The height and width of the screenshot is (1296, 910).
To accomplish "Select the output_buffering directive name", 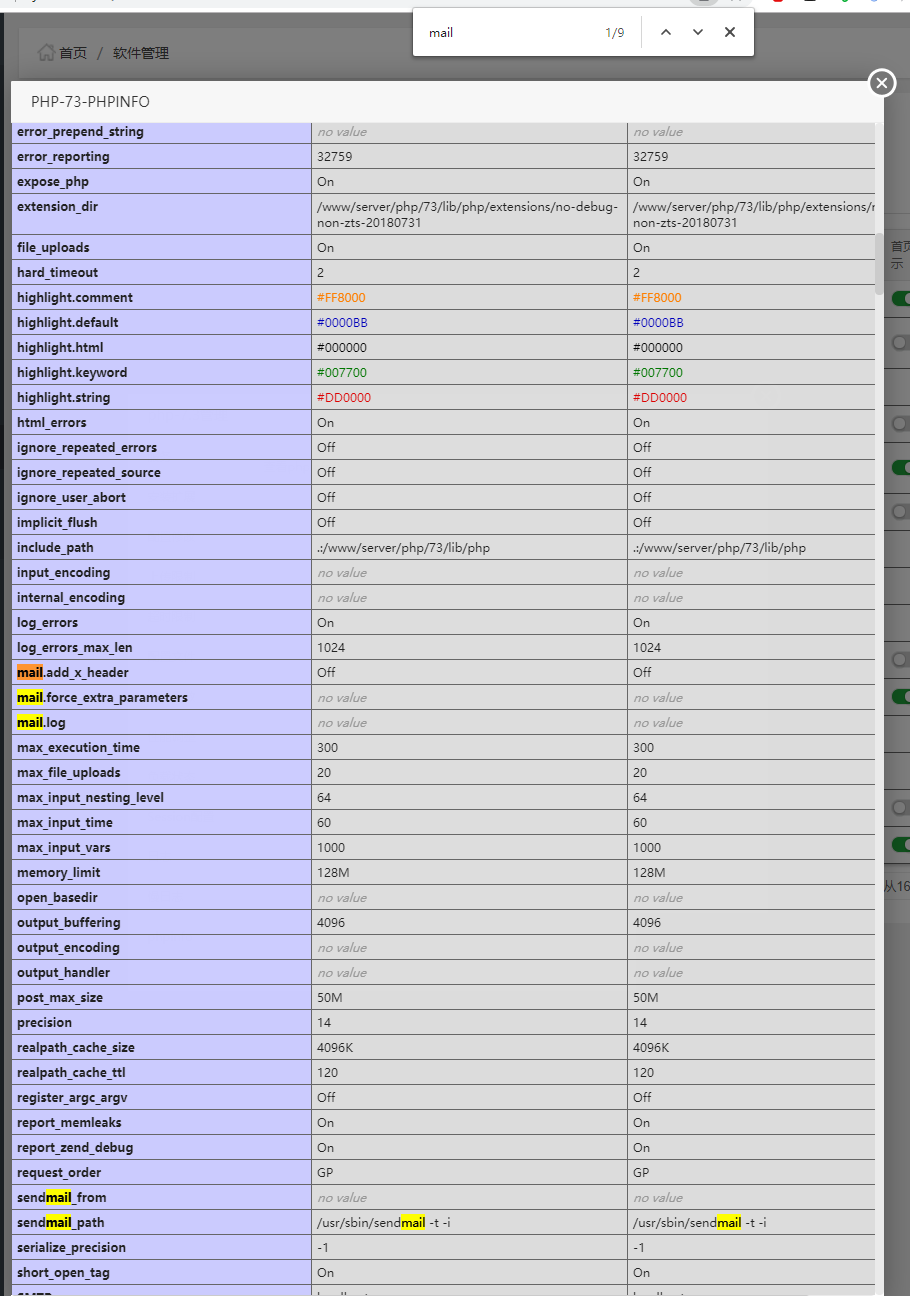I will [69, 922].
